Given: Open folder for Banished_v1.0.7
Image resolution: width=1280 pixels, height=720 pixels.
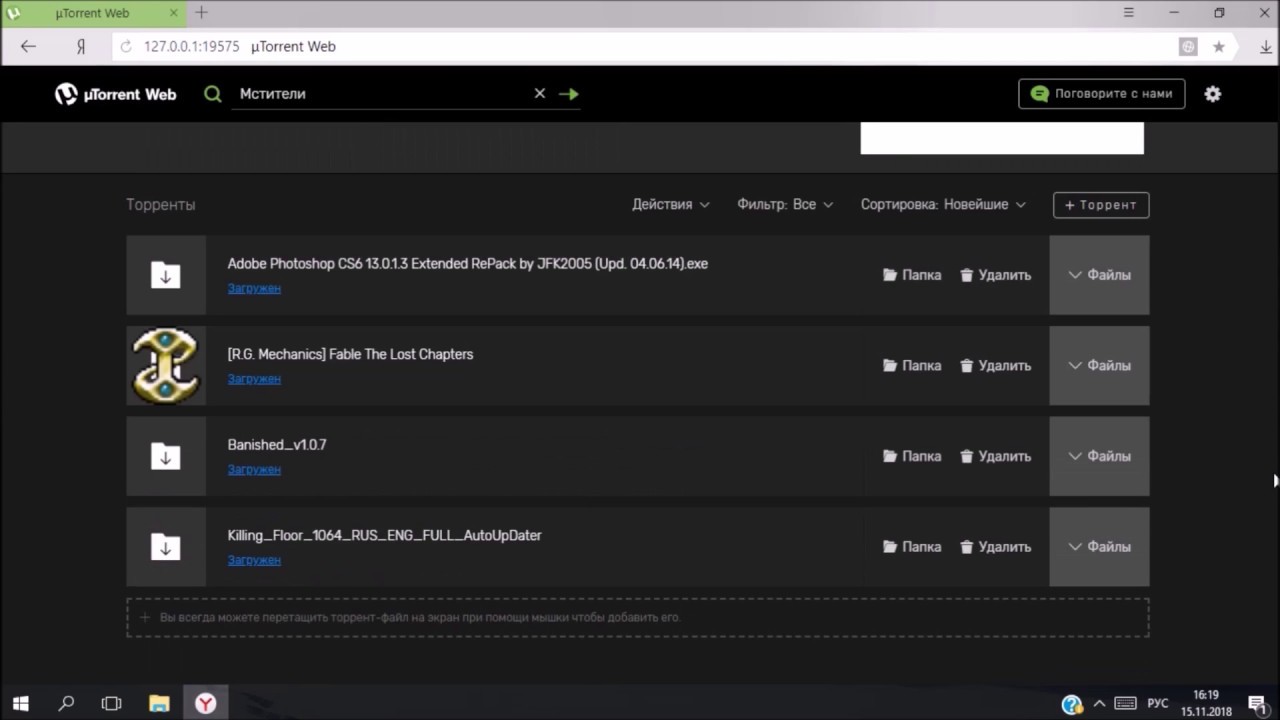Looking at the screenshot, I should point(912,456).
